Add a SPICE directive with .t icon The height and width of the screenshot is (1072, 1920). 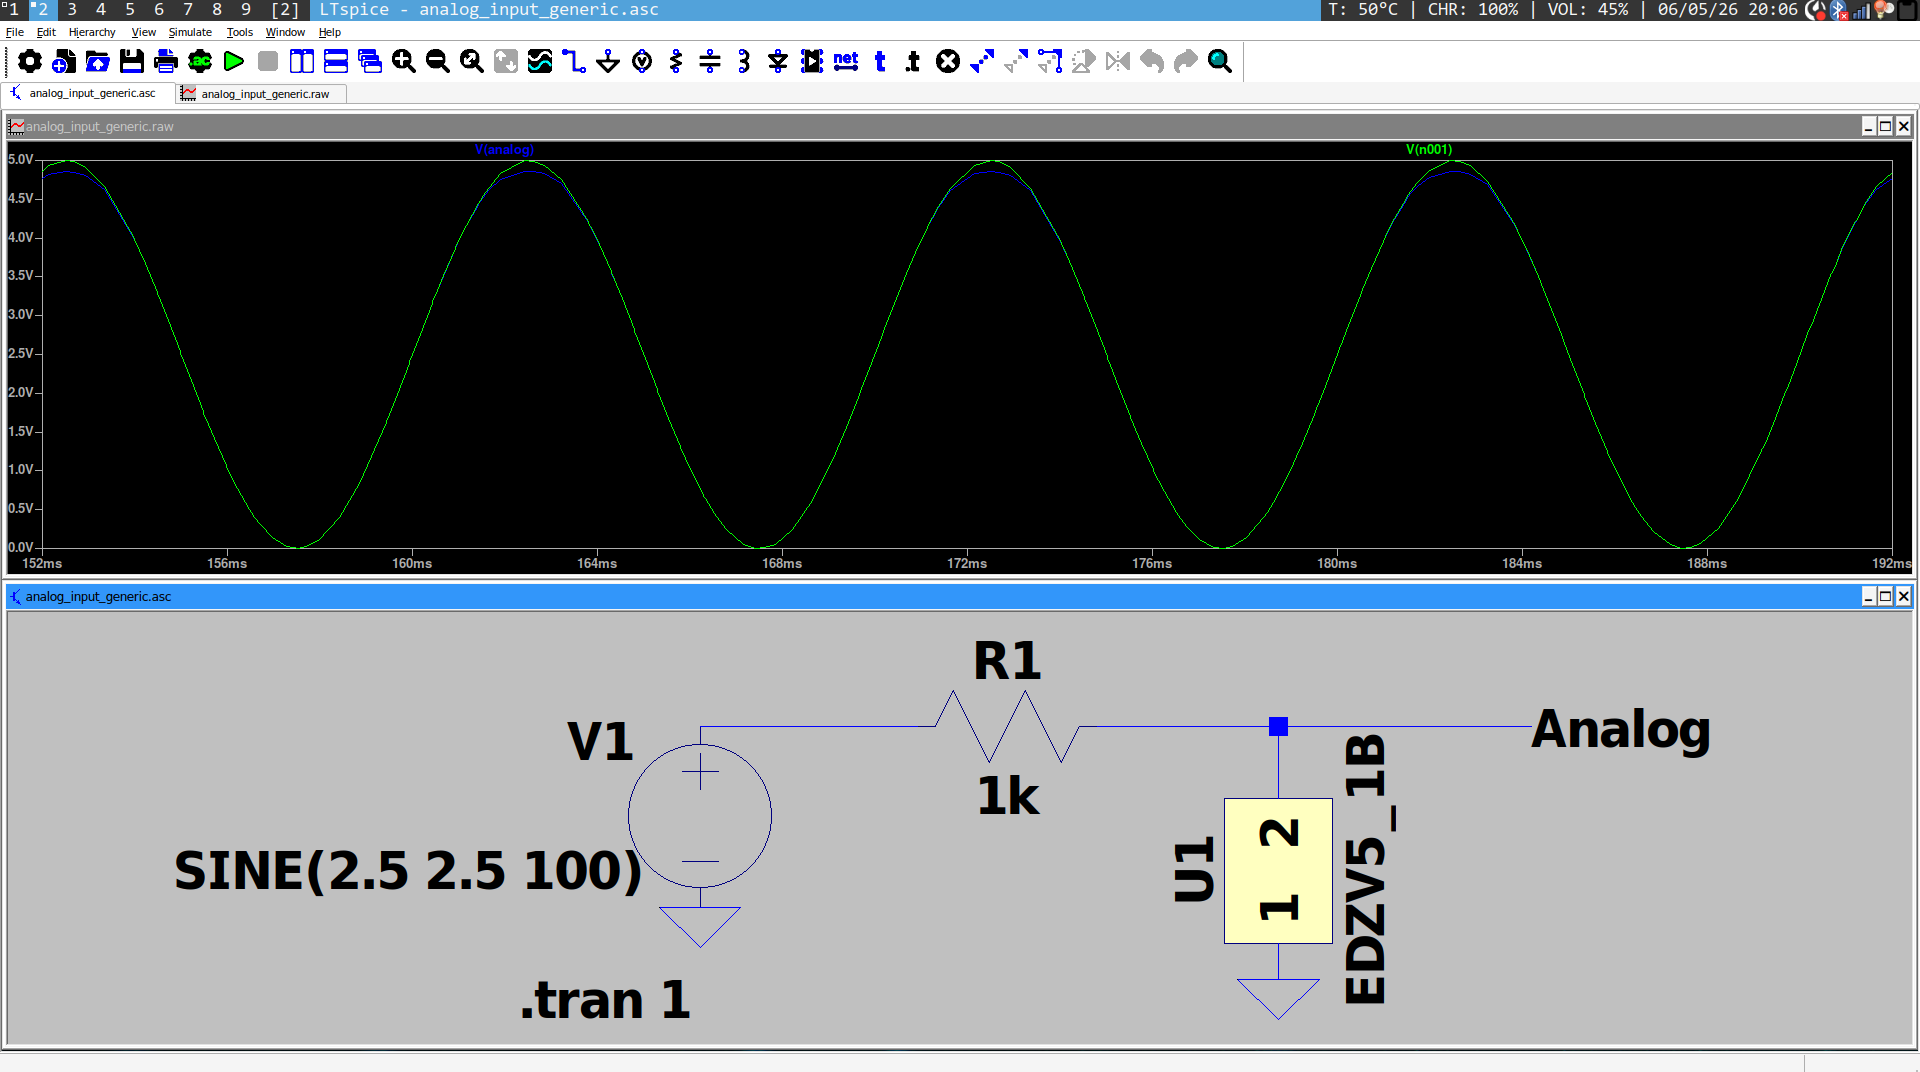913,61
